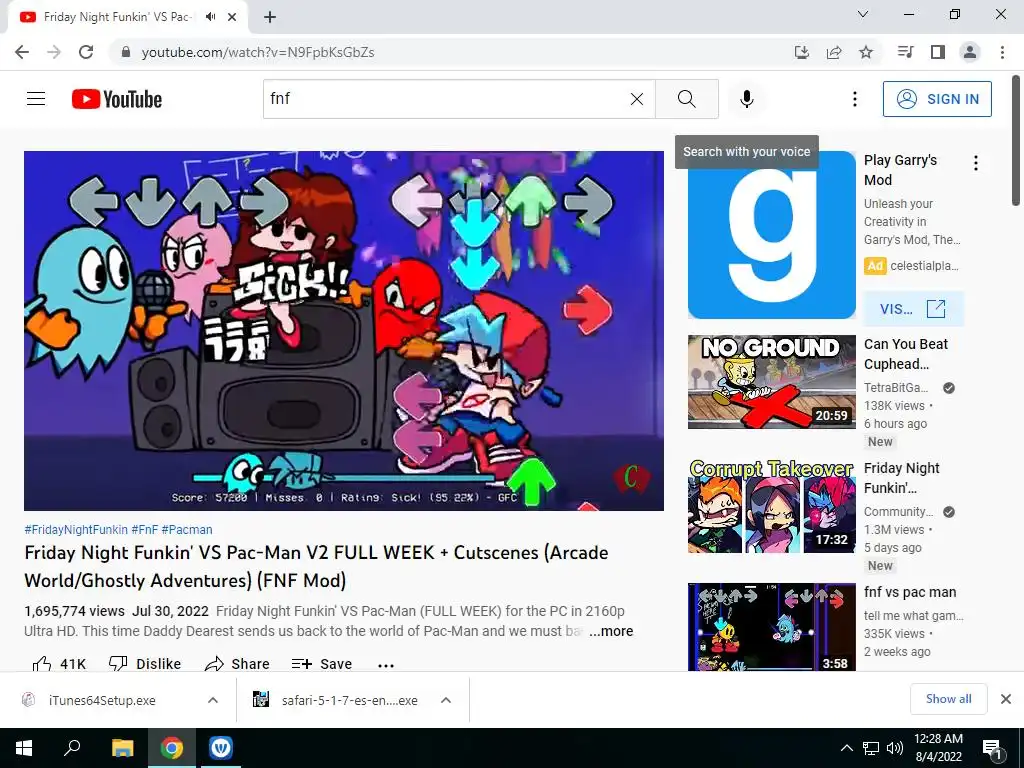
Task: Open Friday Night Funkin' Community video title
Action: [x=901, y=478]
